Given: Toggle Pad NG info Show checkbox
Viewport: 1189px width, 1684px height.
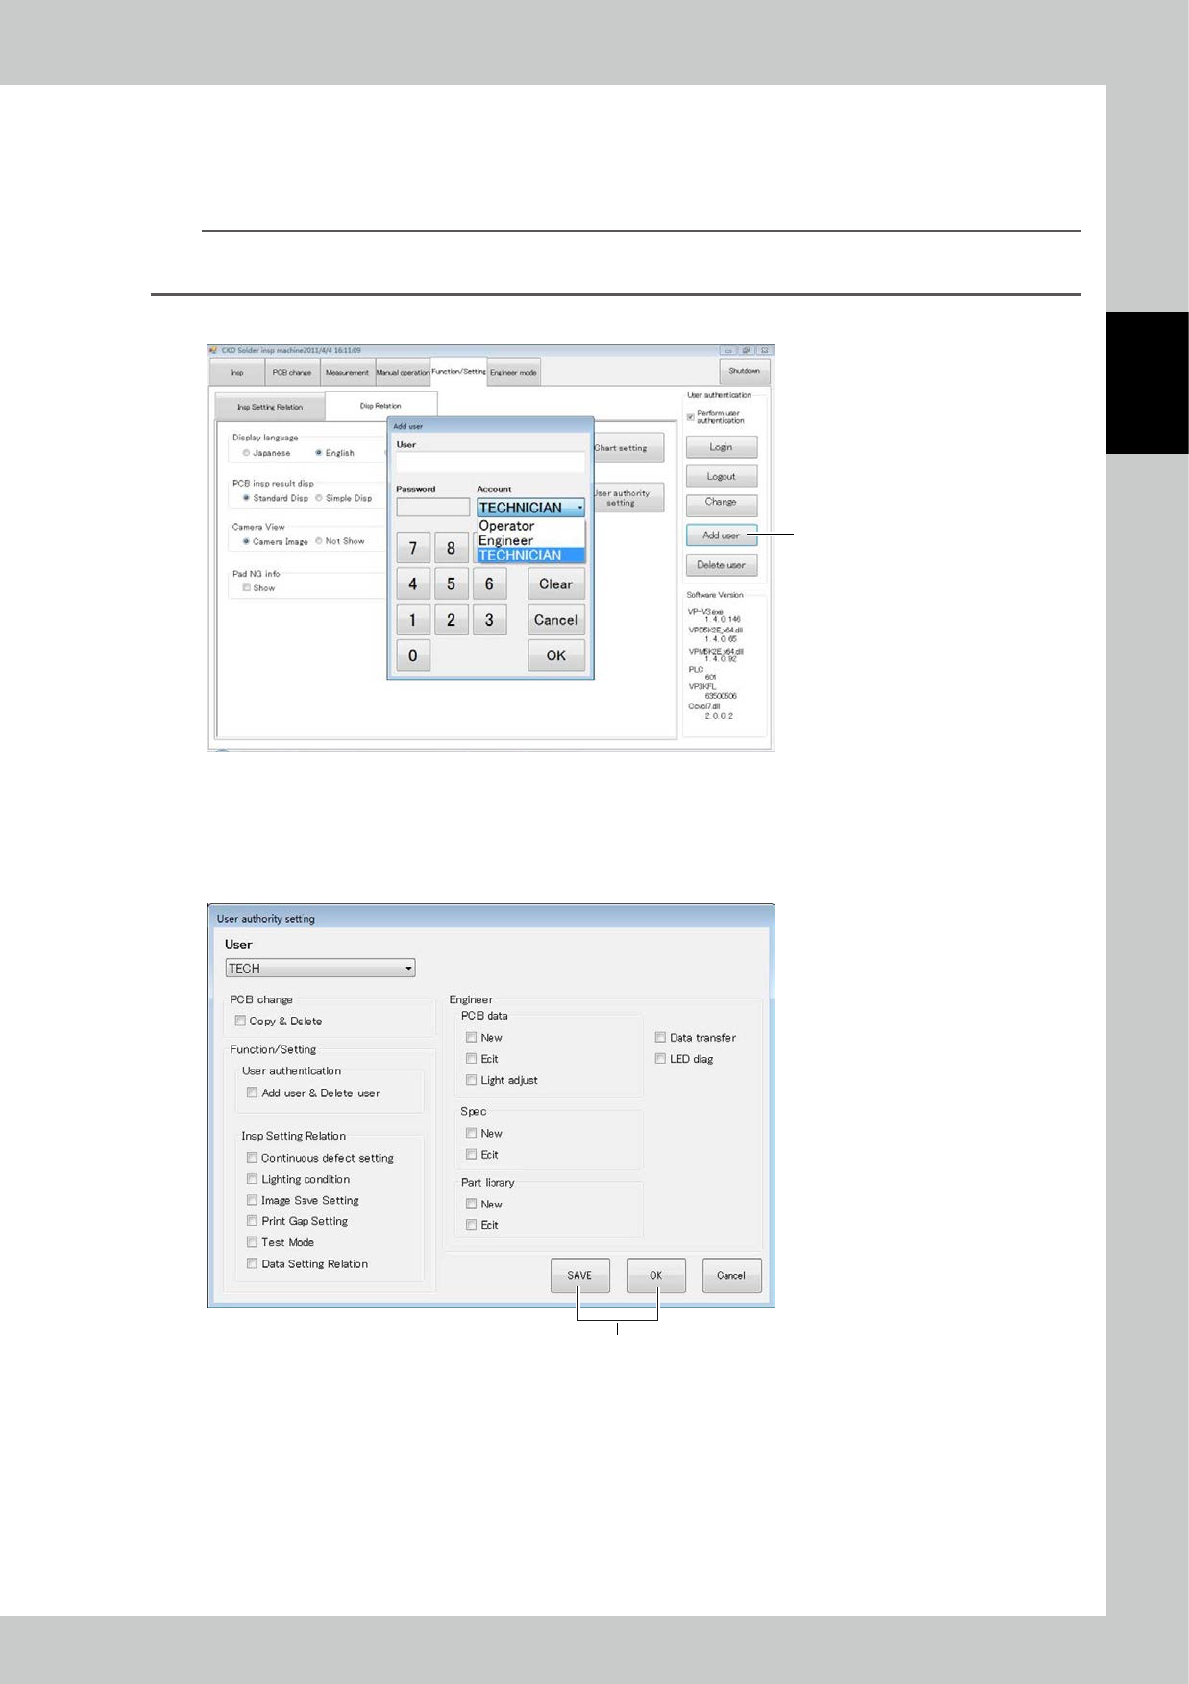Looking at the screenshot, I should pos(247,588).
